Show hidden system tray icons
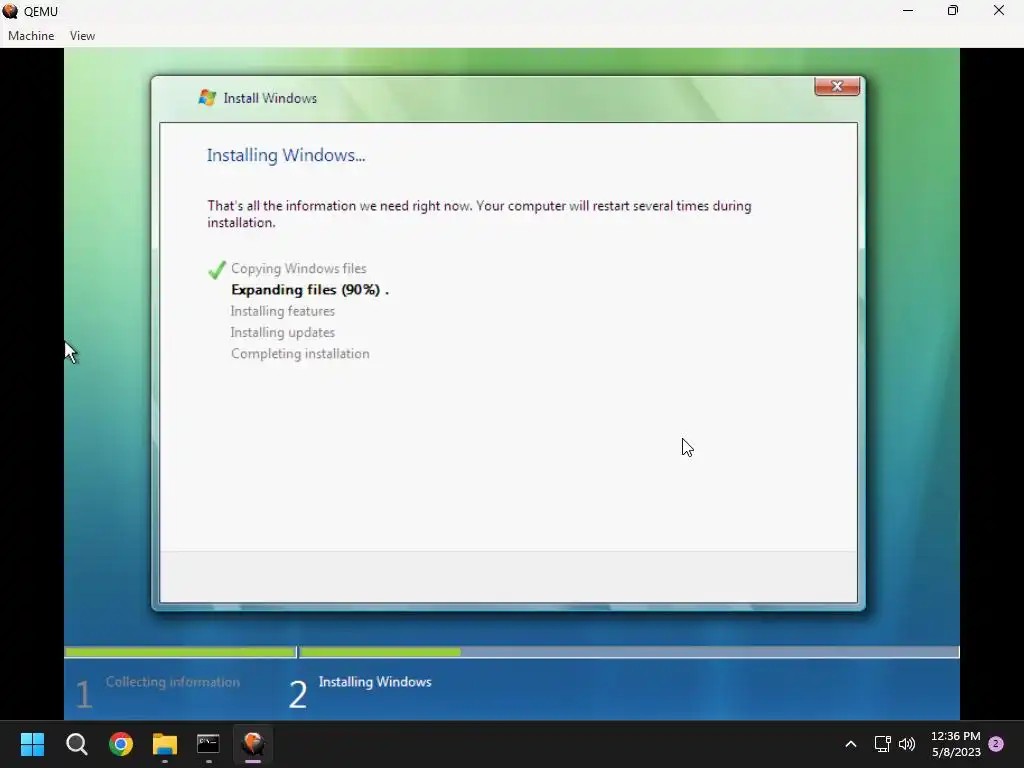Image resolution: width=1024 pixels, height=768 pixels. 850,744
